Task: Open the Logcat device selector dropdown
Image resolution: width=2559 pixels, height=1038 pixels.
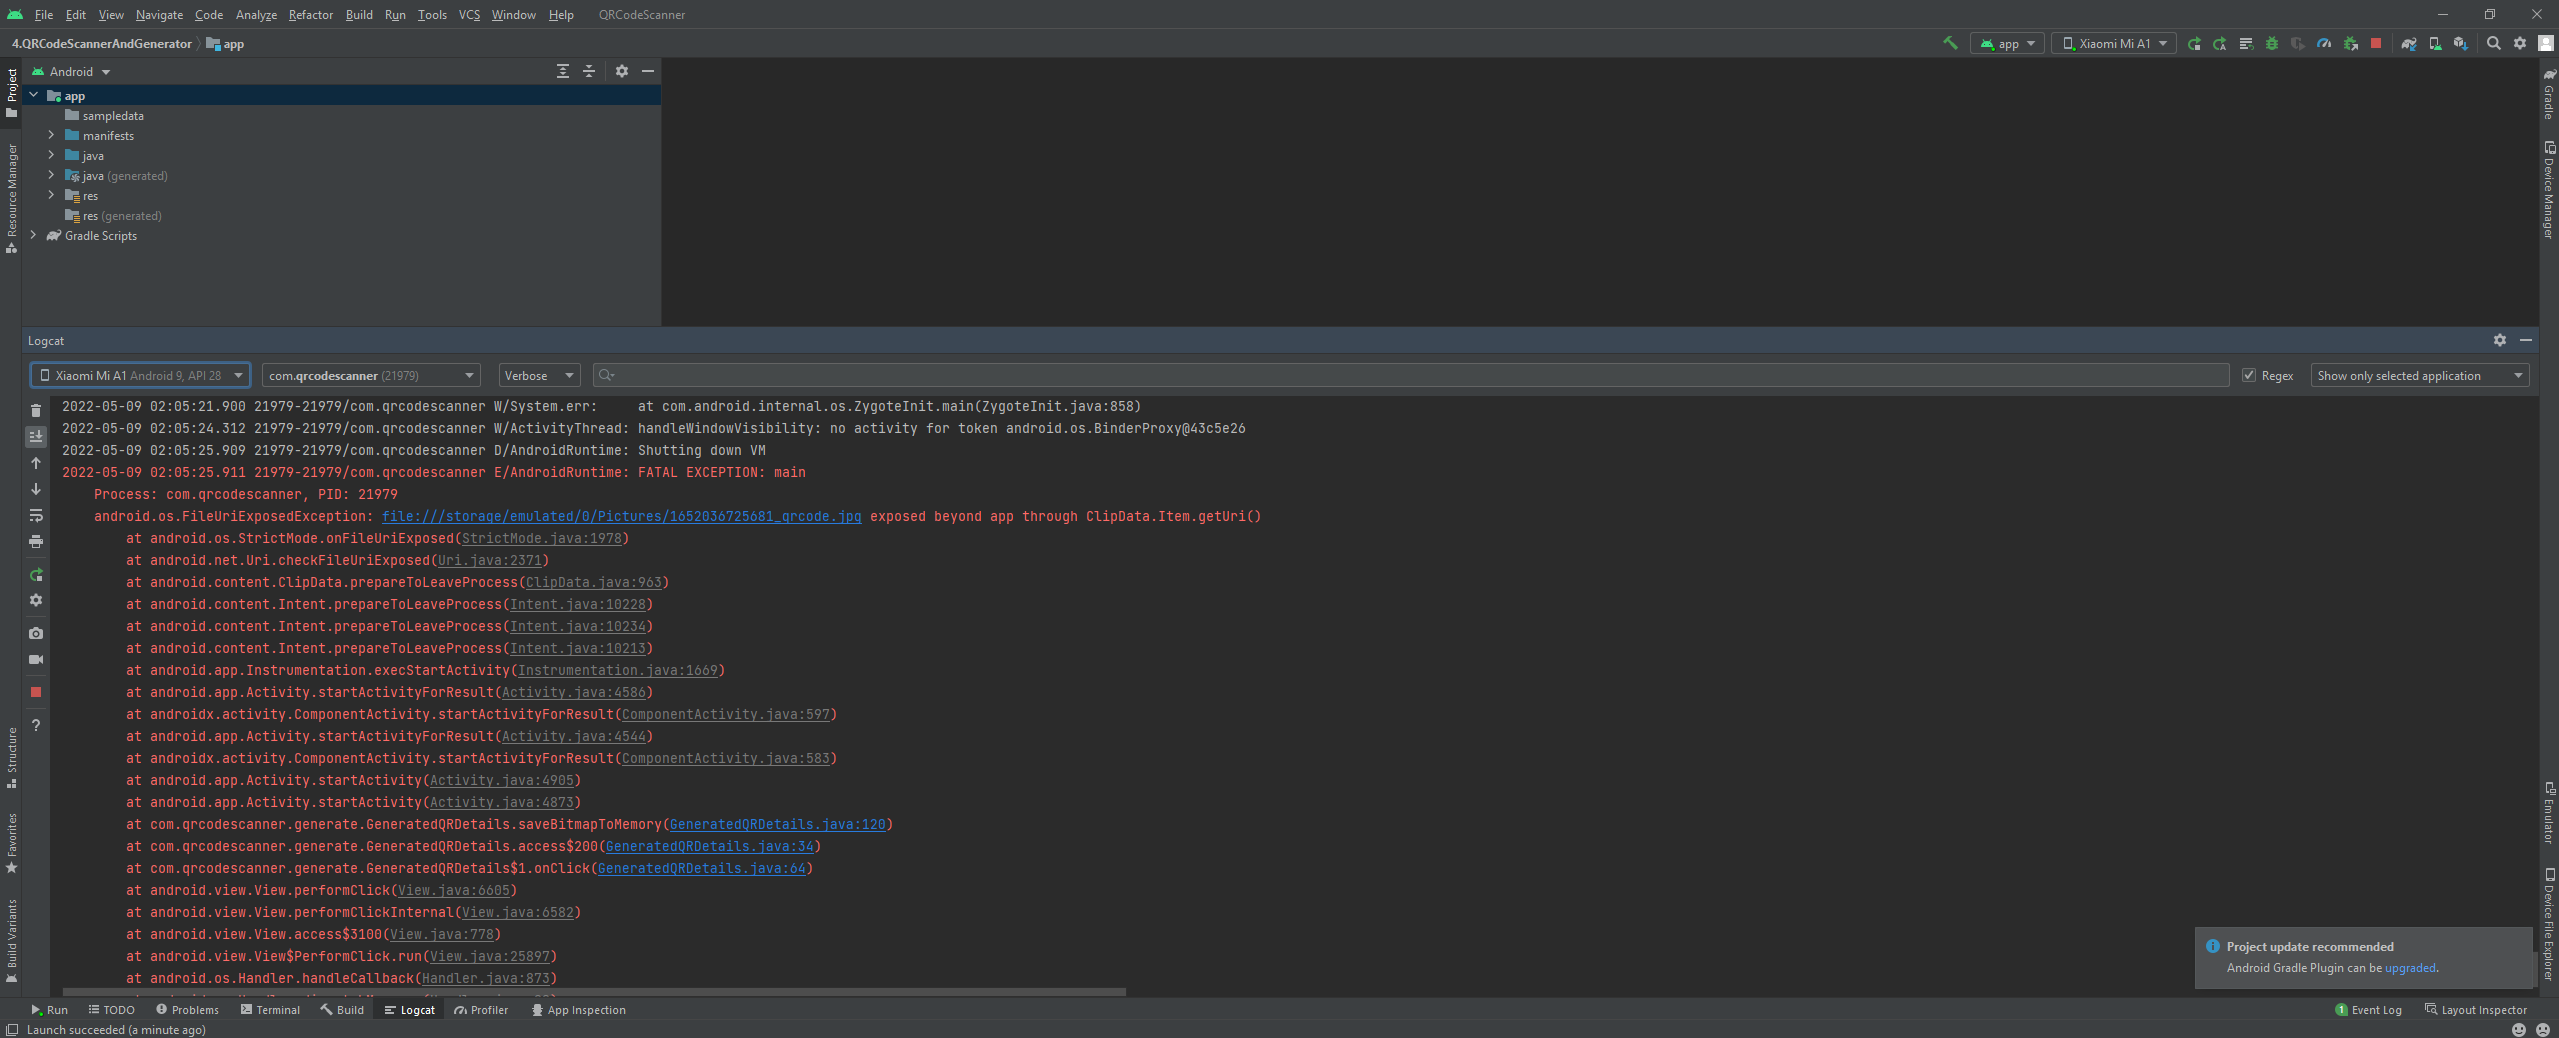Action: (x=140, y=375)
